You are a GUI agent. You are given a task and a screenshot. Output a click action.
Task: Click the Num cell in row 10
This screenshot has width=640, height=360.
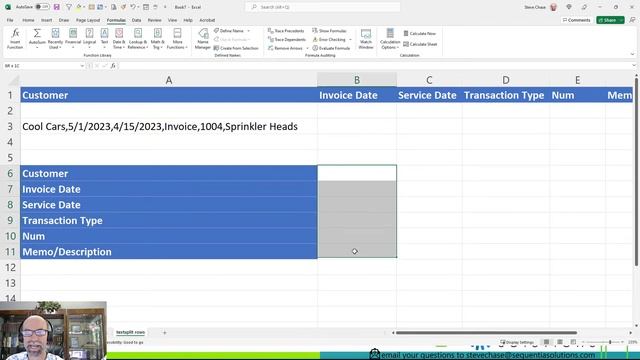[x=169, y=236]
